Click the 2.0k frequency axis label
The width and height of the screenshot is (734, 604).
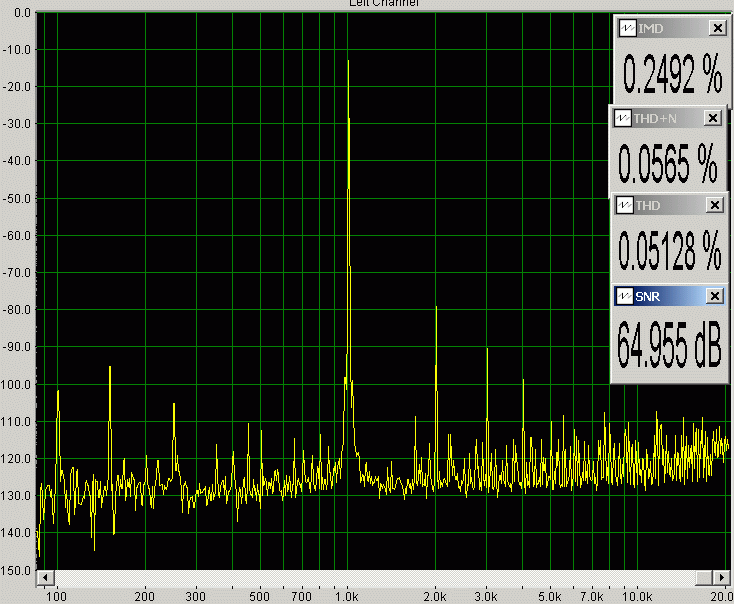pos(435,597)
